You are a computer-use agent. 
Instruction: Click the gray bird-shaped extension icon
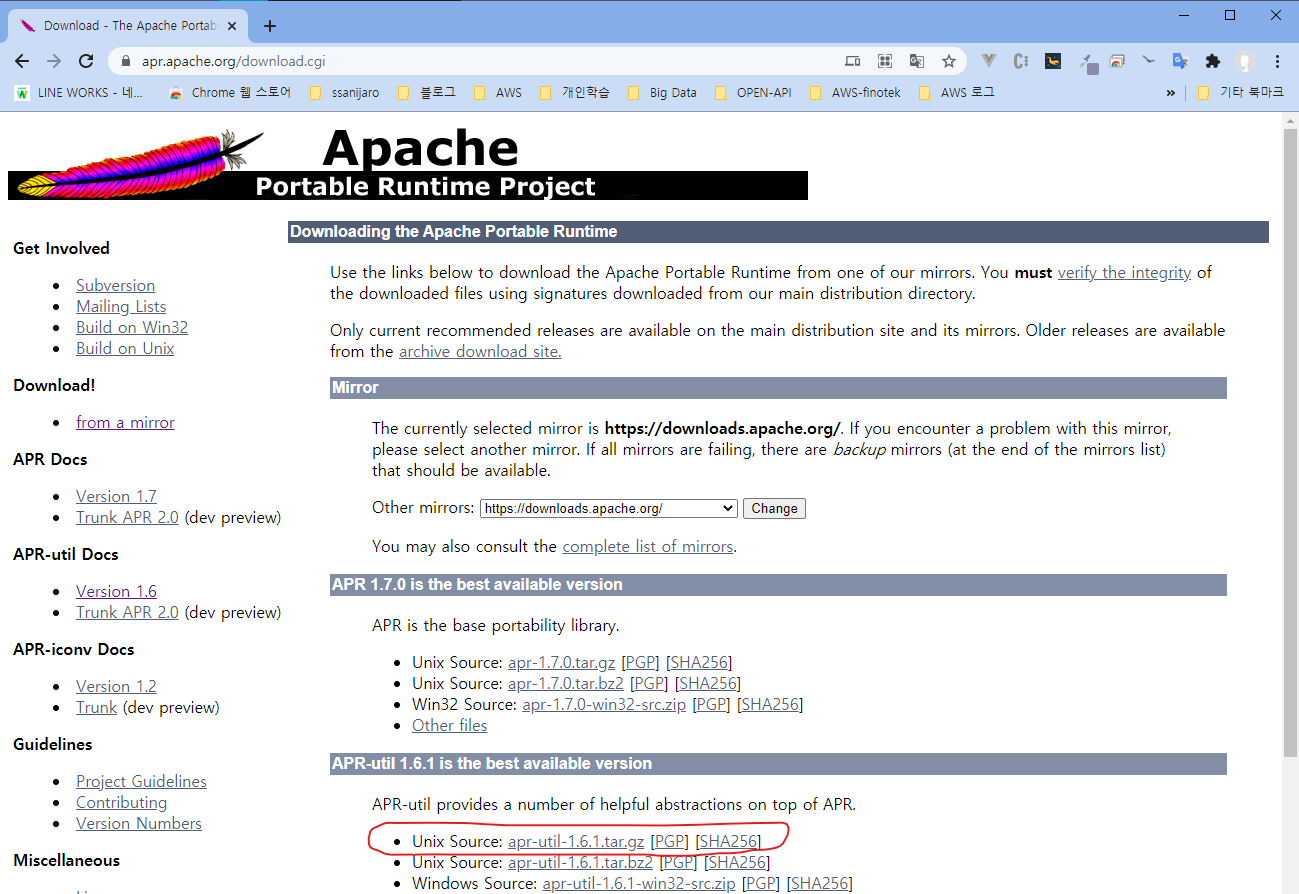pos(1149,61)
